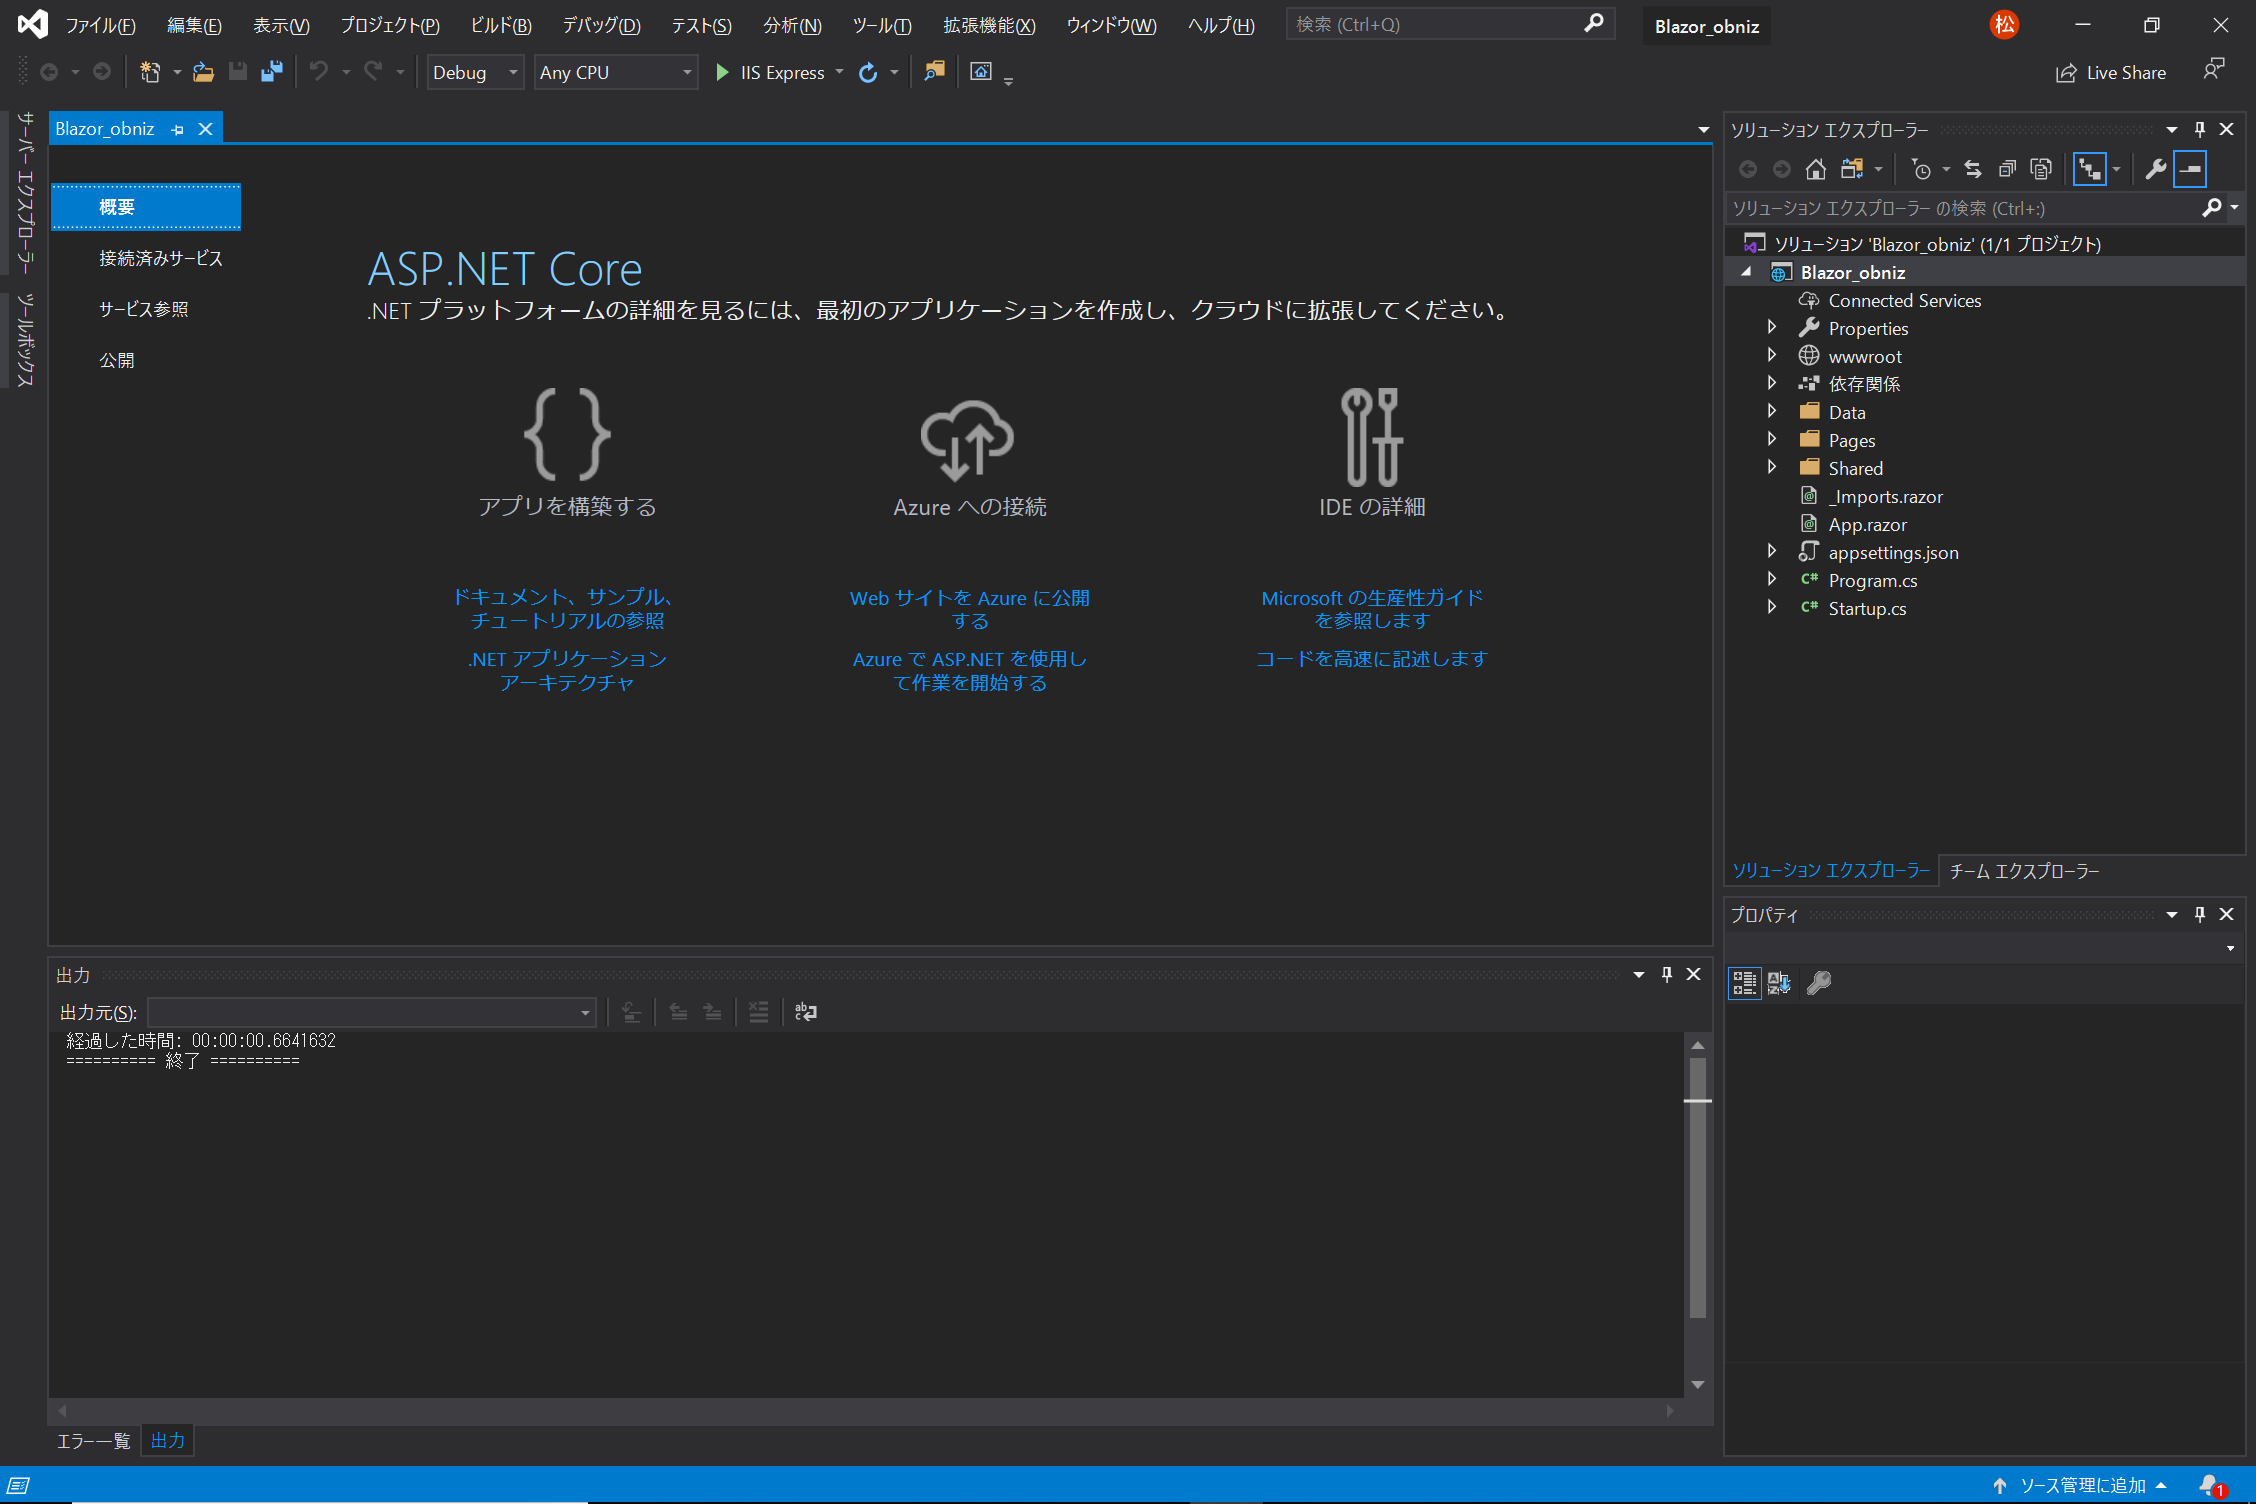Click Sync with Active Document arrows icon
This screenshot has height=1504, width=2256.
[1972, 169]
